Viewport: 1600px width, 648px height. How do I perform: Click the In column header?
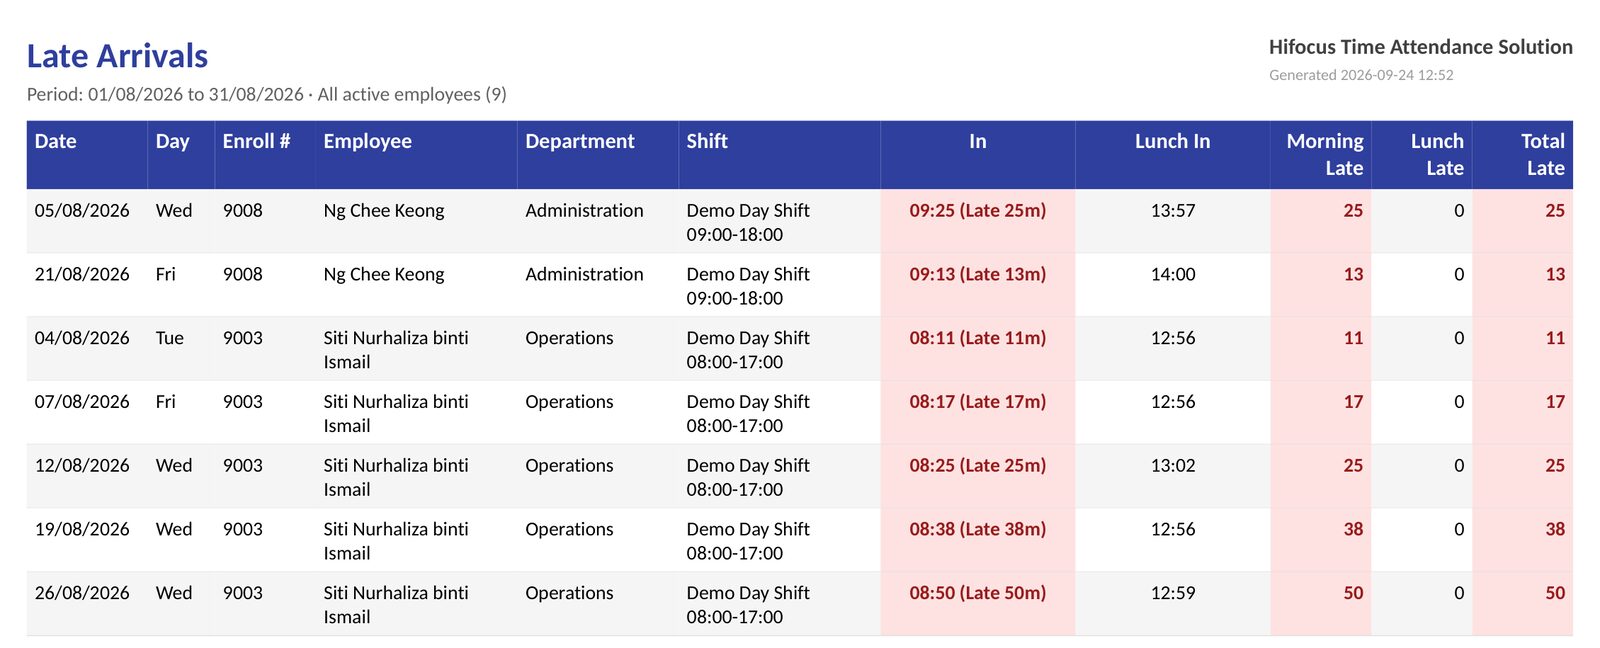(x=978, y=155)
